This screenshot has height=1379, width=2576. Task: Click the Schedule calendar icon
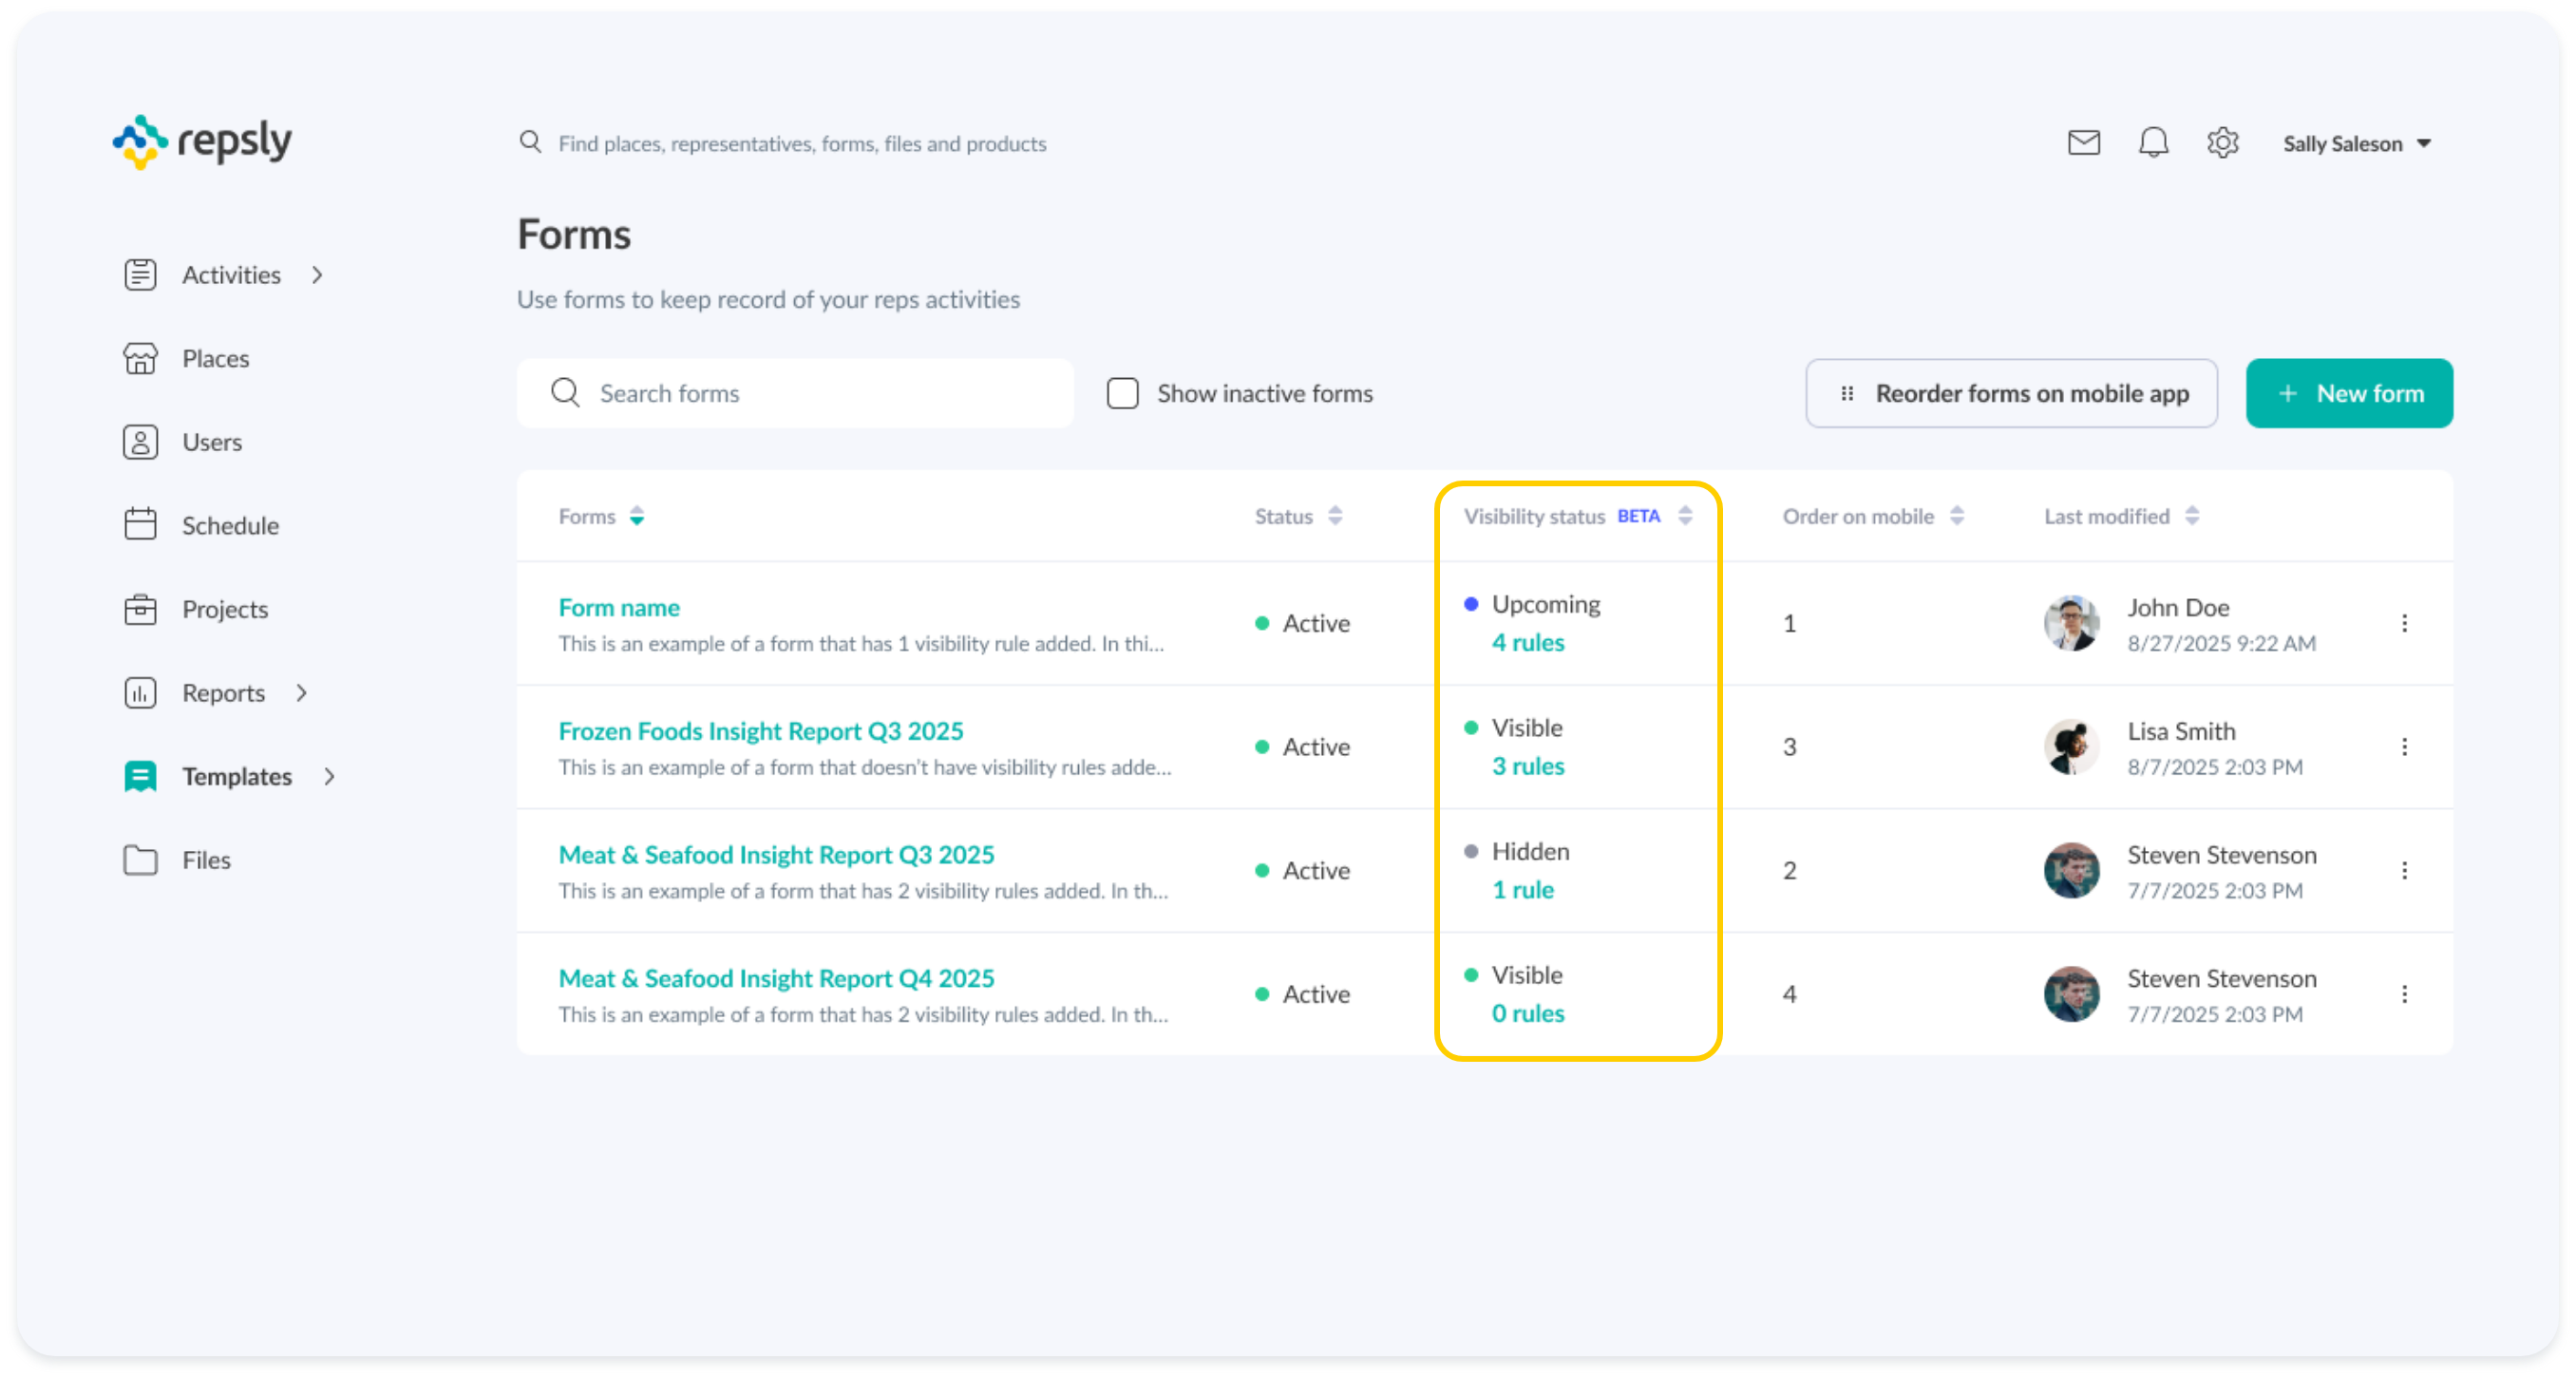(x=140, y=525)
